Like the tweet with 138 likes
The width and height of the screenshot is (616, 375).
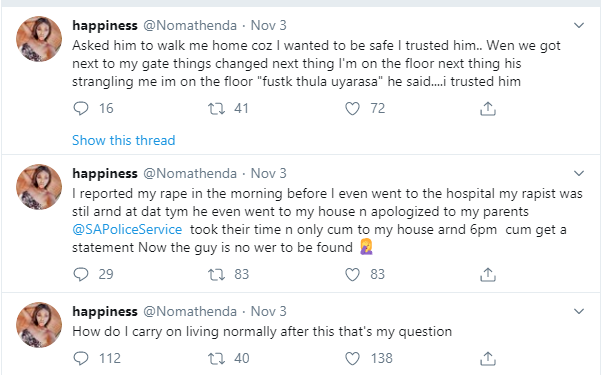pos(352,358)
